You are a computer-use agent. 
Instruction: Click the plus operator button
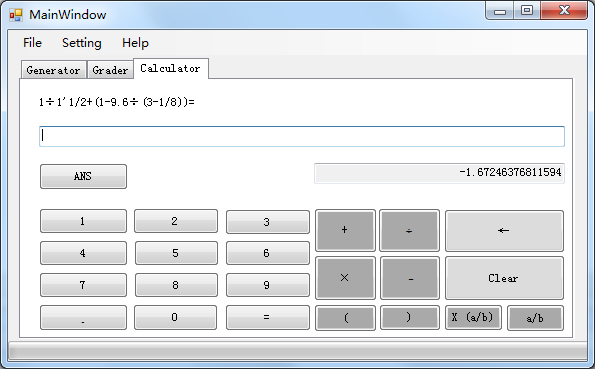345,230
